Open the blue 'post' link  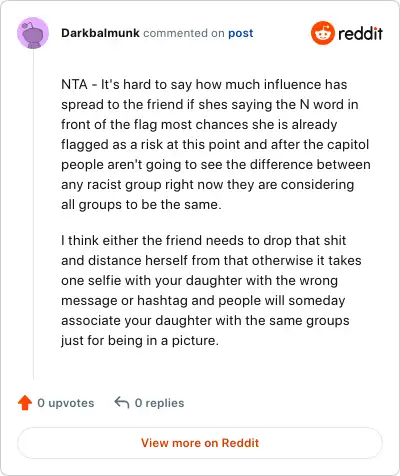[241, 33]
